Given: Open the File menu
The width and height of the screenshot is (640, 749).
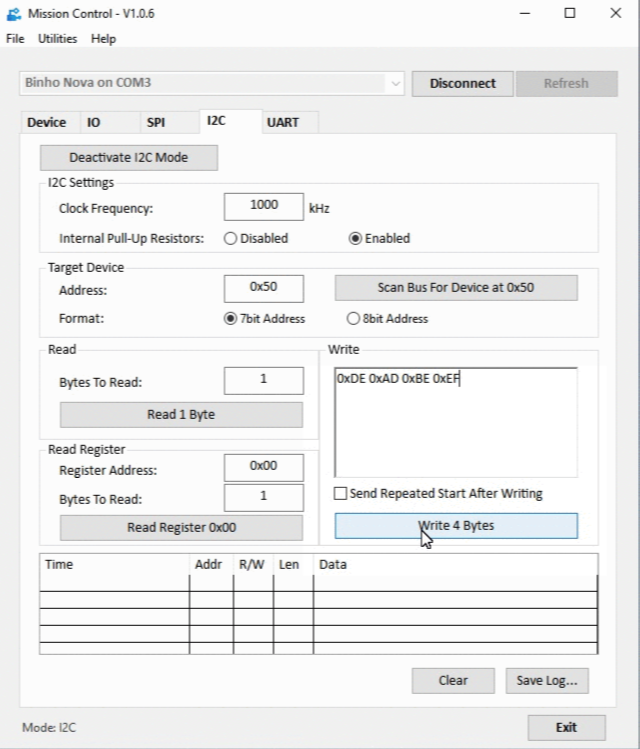Looking at the screenshot, I should [x=15, y=39].
